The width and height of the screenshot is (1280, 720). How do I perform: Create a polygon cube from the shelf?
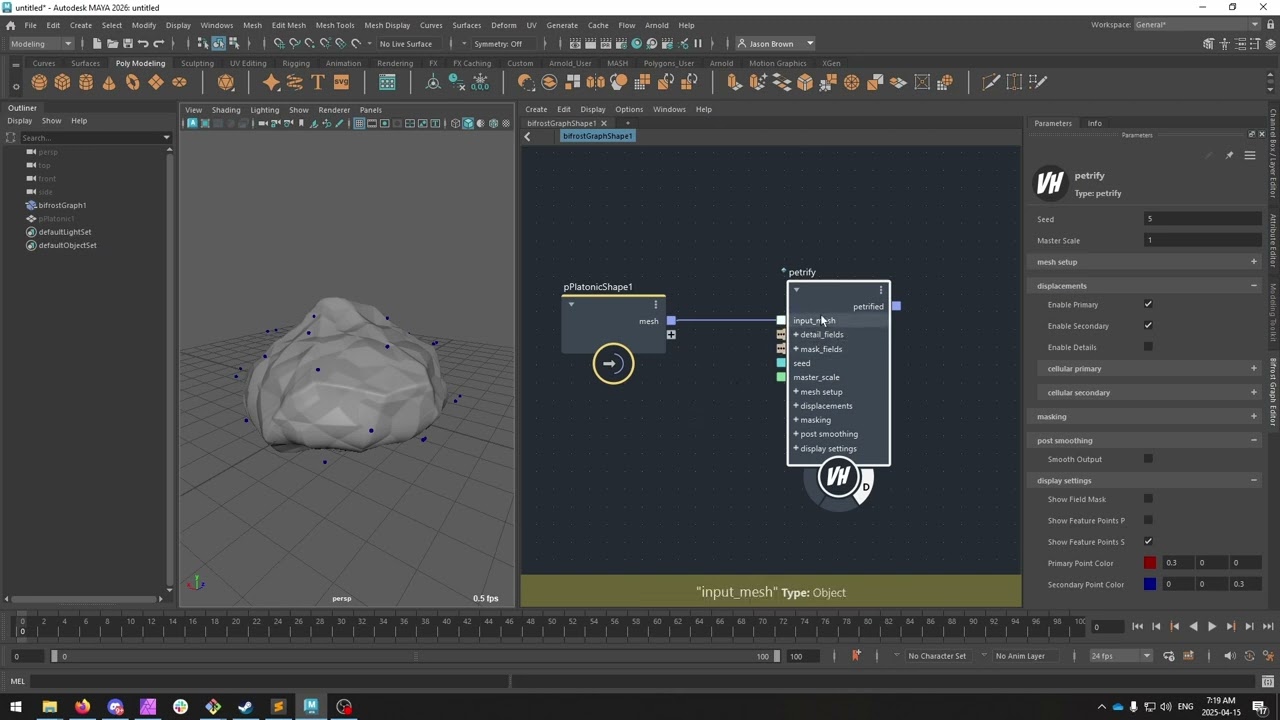point(63,82)
